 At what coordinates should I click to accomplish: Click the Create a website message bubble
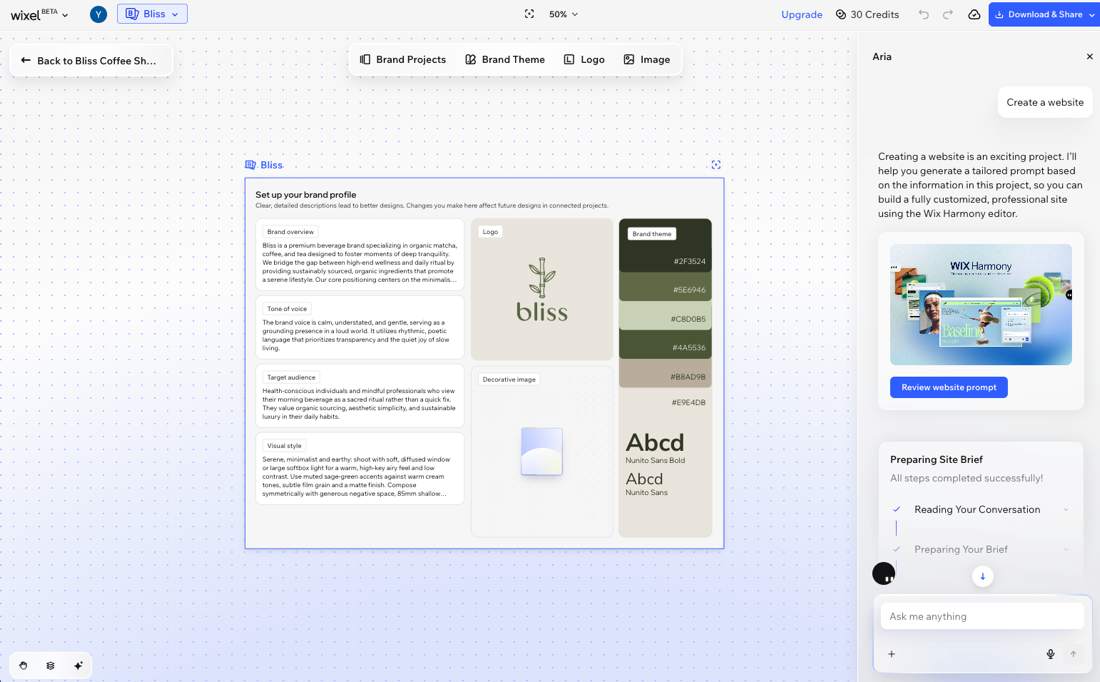pyautogui.click(x=1045, y=102)
